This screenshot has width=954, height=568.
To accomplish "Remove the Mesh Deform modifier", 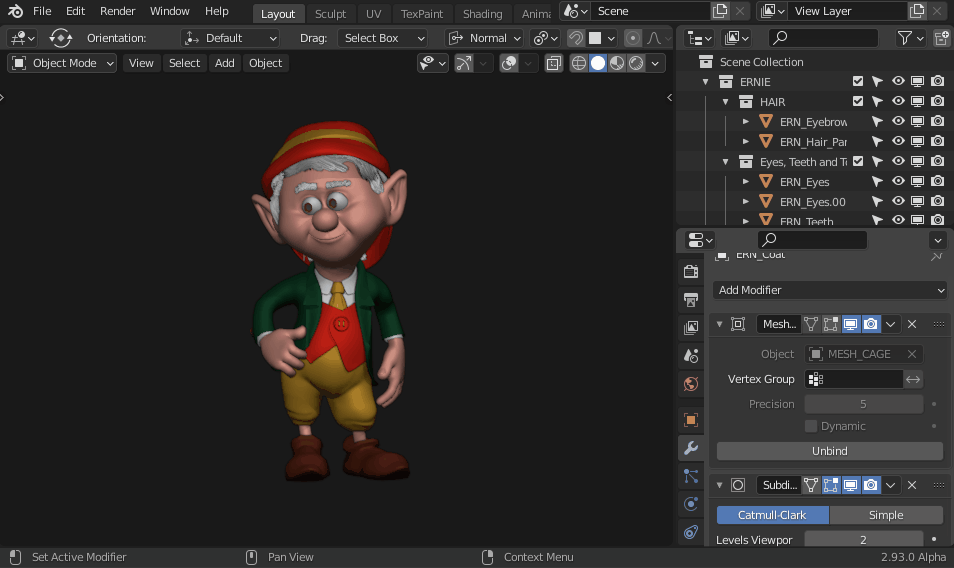I will [911, 324].
